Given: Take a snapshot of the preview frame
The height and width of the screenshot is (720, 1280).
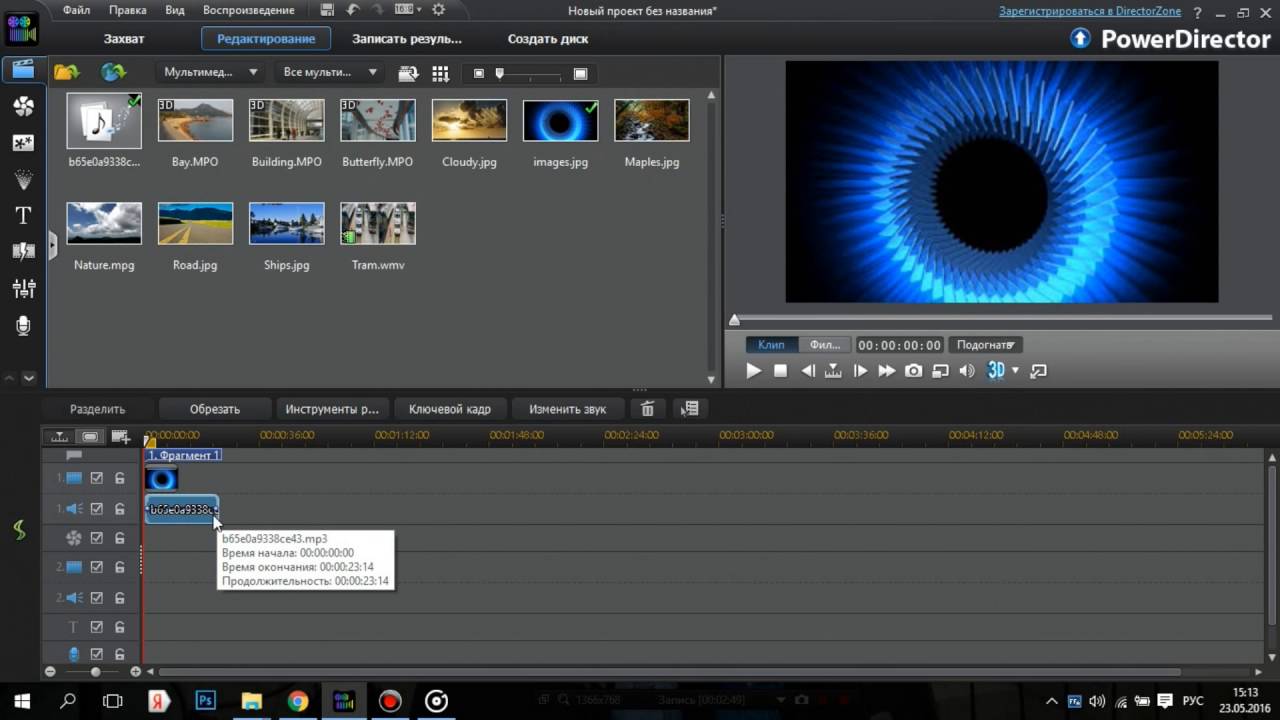Looking at the screenshot, I should (x=913, y=370).
